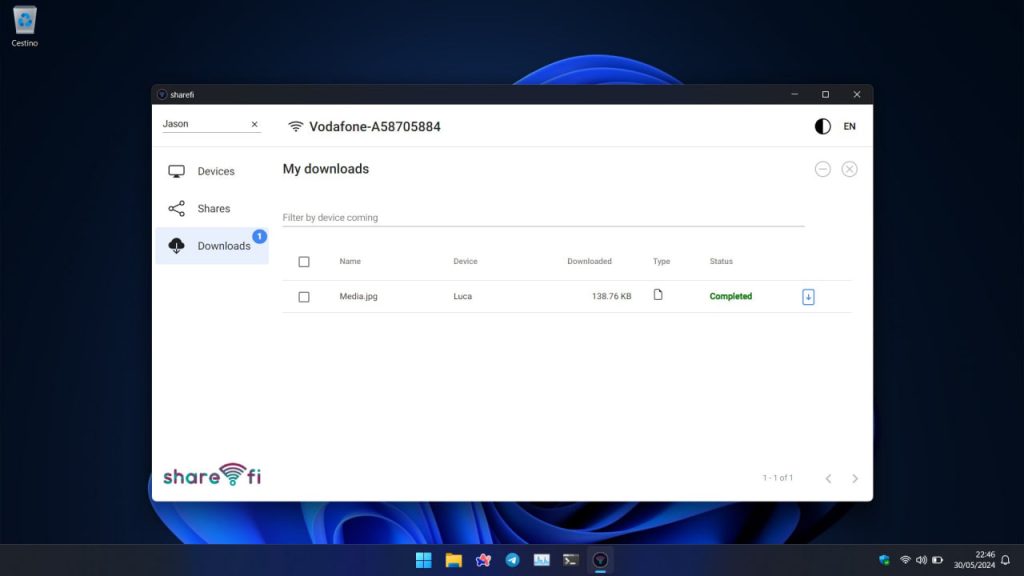Click the circled minus icon in My downloads

coord(822,169)
